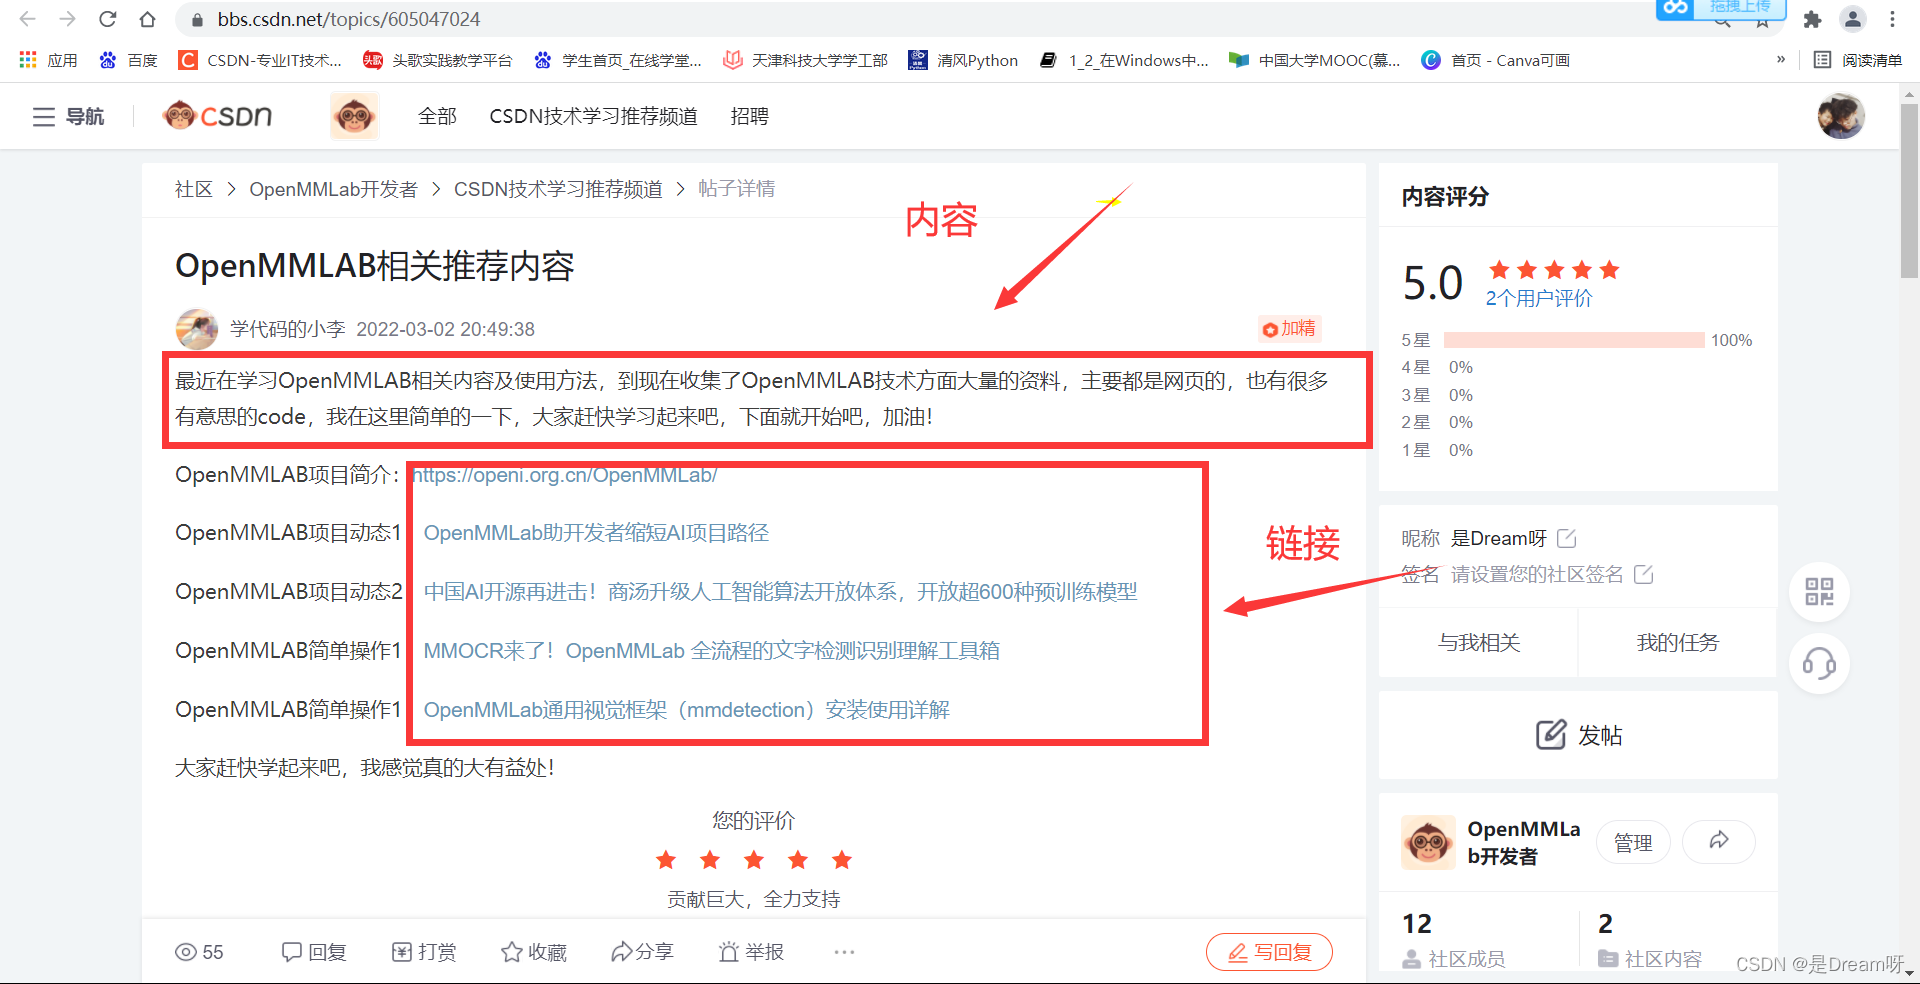The height and width of the screenshot is (984, 1920).
Task: Click the 写回复 button
Action: [1269, 952]
